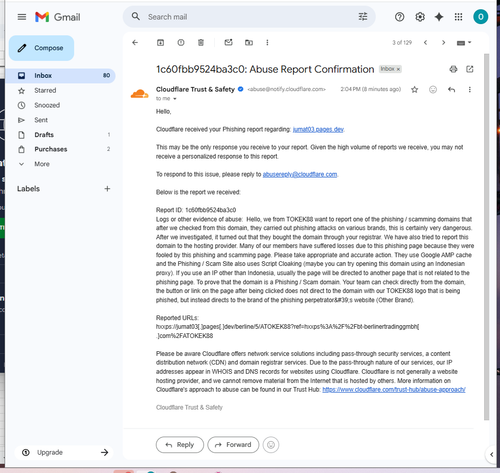Screen dimensions: 500x473
Task: Open the Purchases folder
Action: click(x=51, y=149)
